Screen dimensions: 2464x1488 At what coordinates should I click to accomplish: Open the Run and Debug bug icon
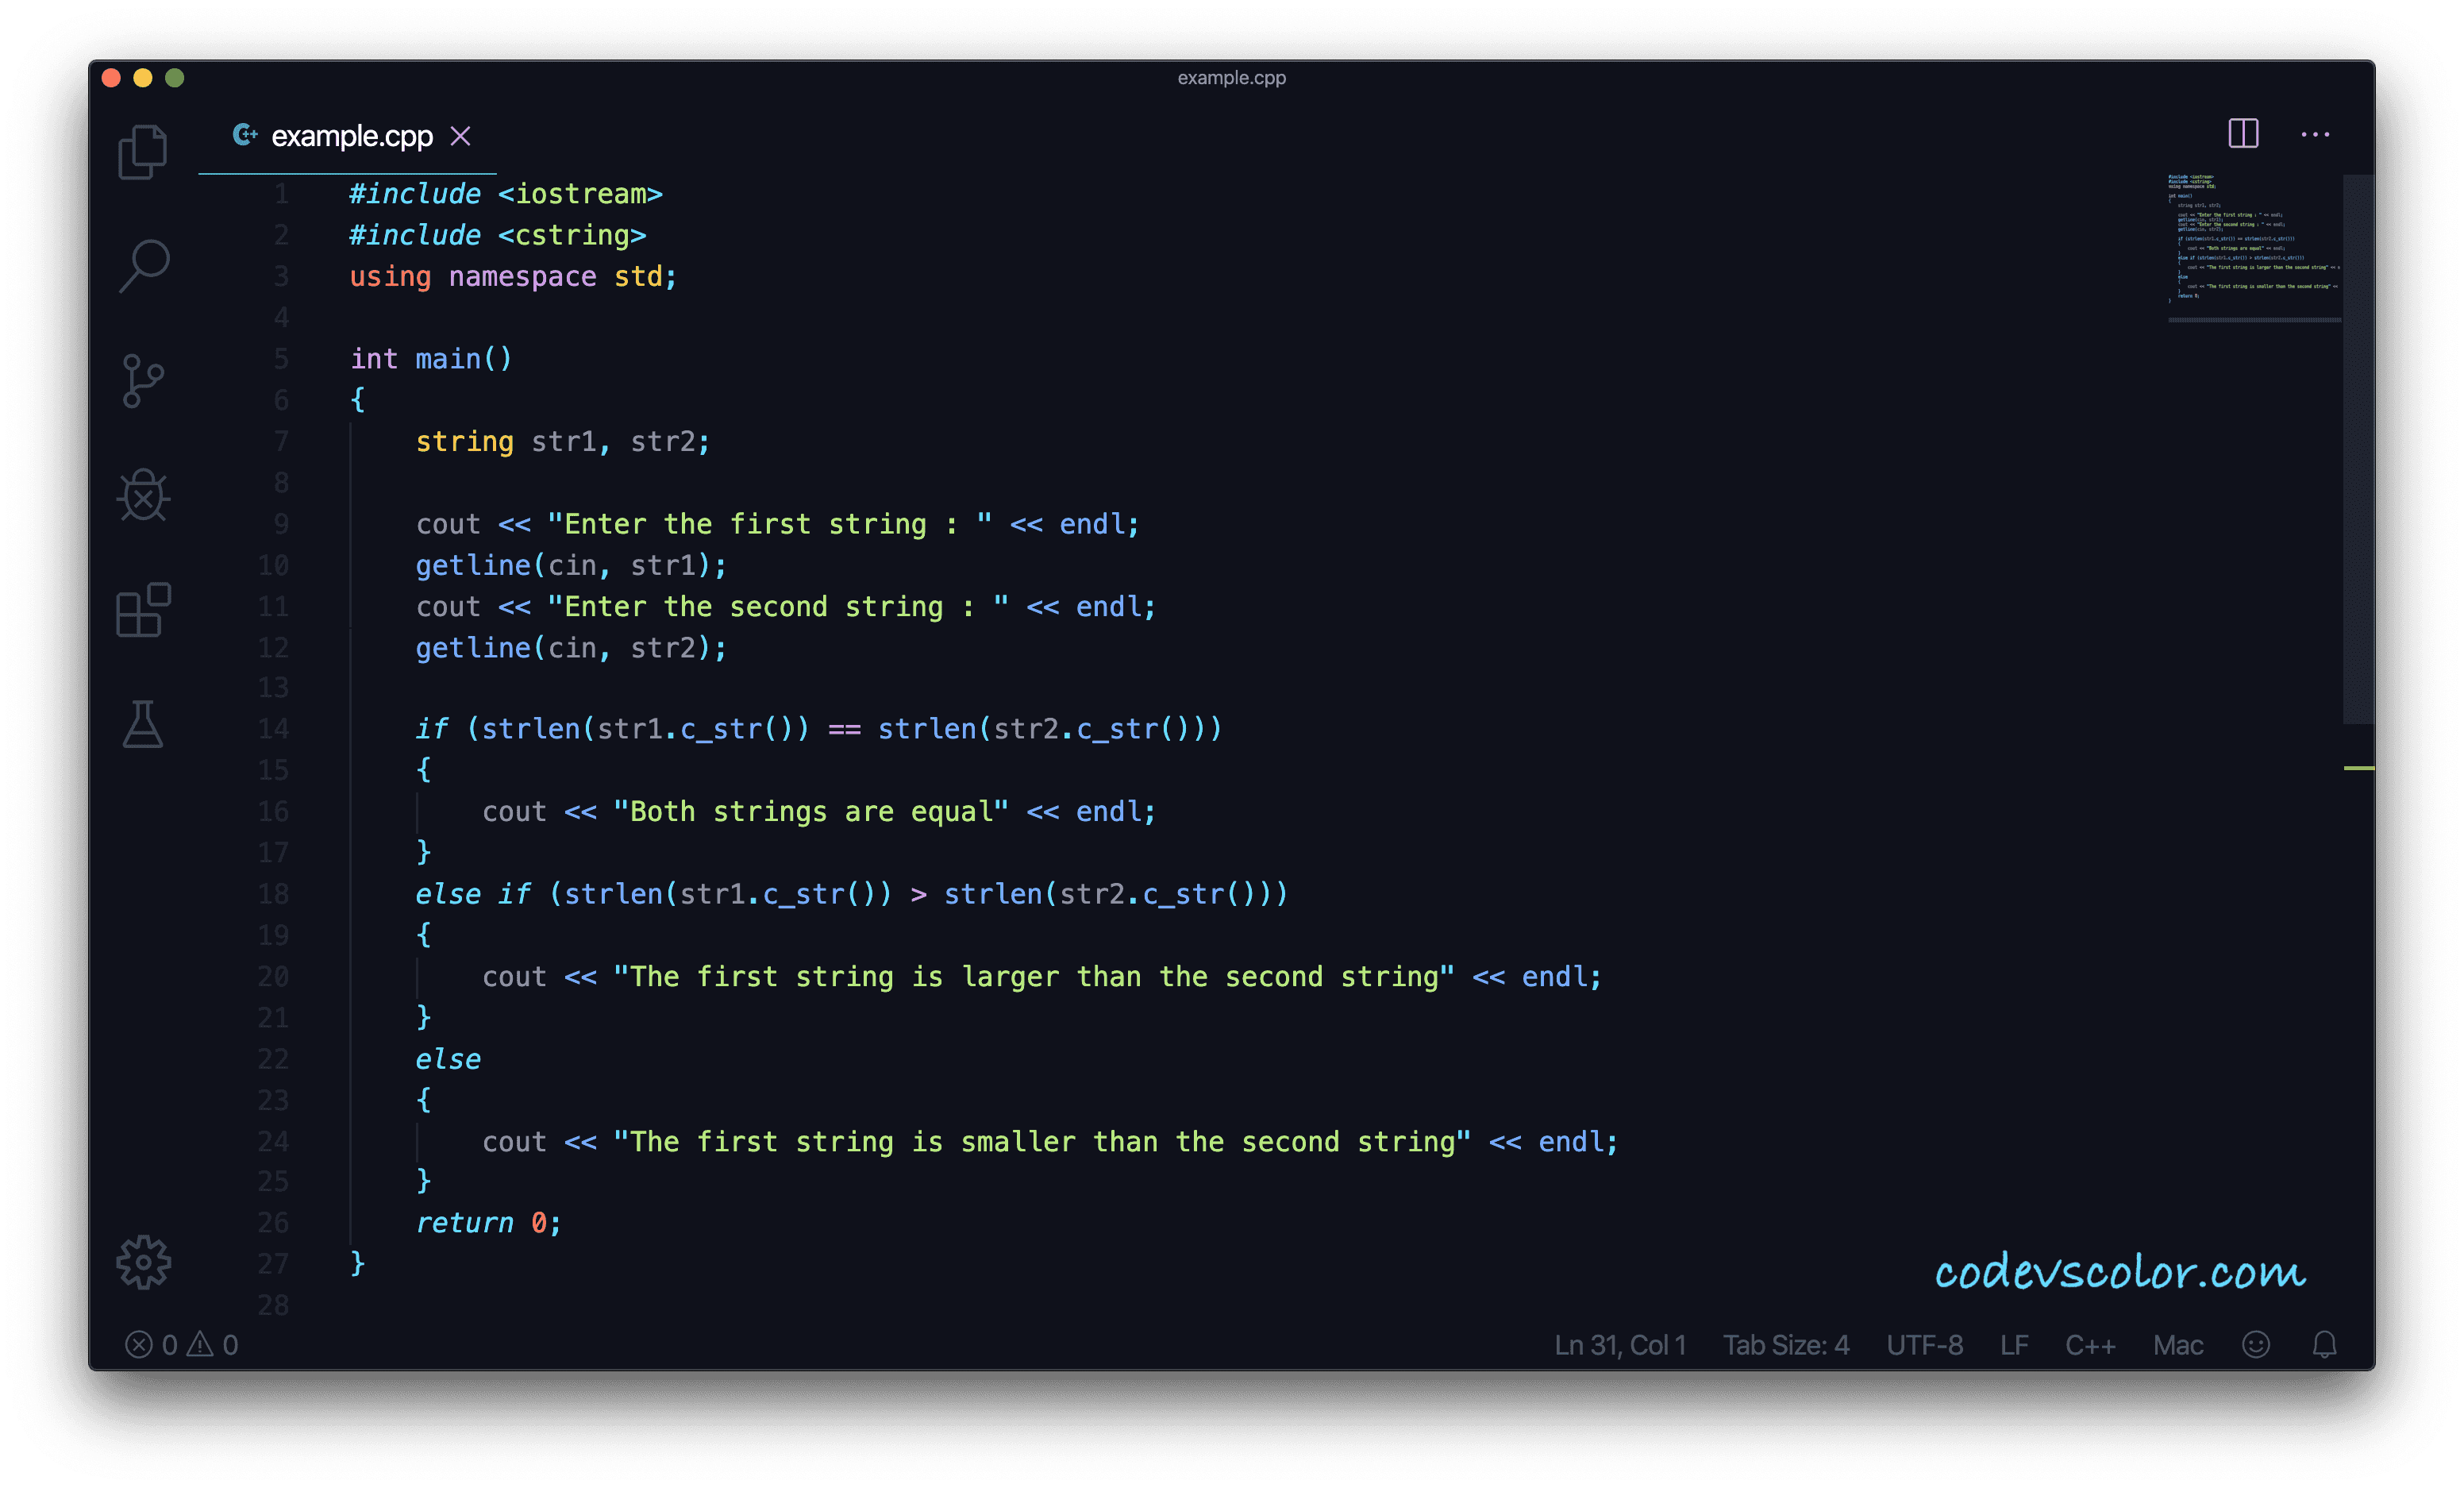143,496
